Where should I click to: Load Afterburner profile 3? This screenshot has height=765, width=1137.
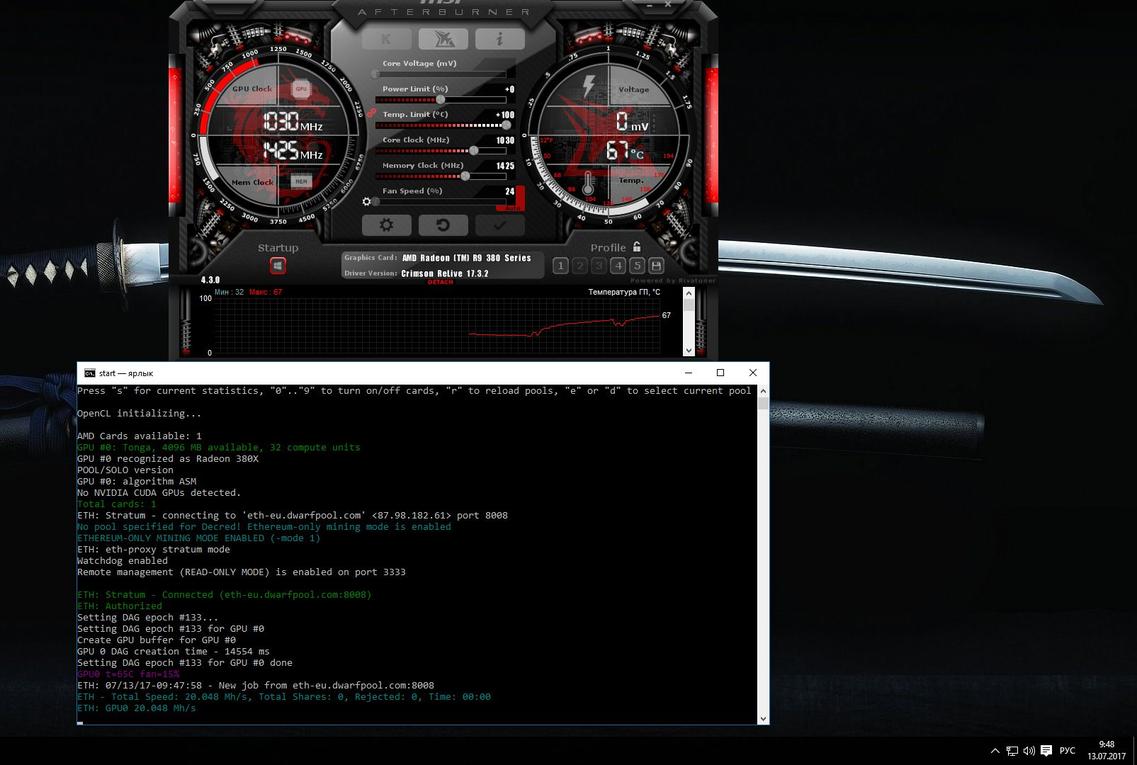pos(598,266)
